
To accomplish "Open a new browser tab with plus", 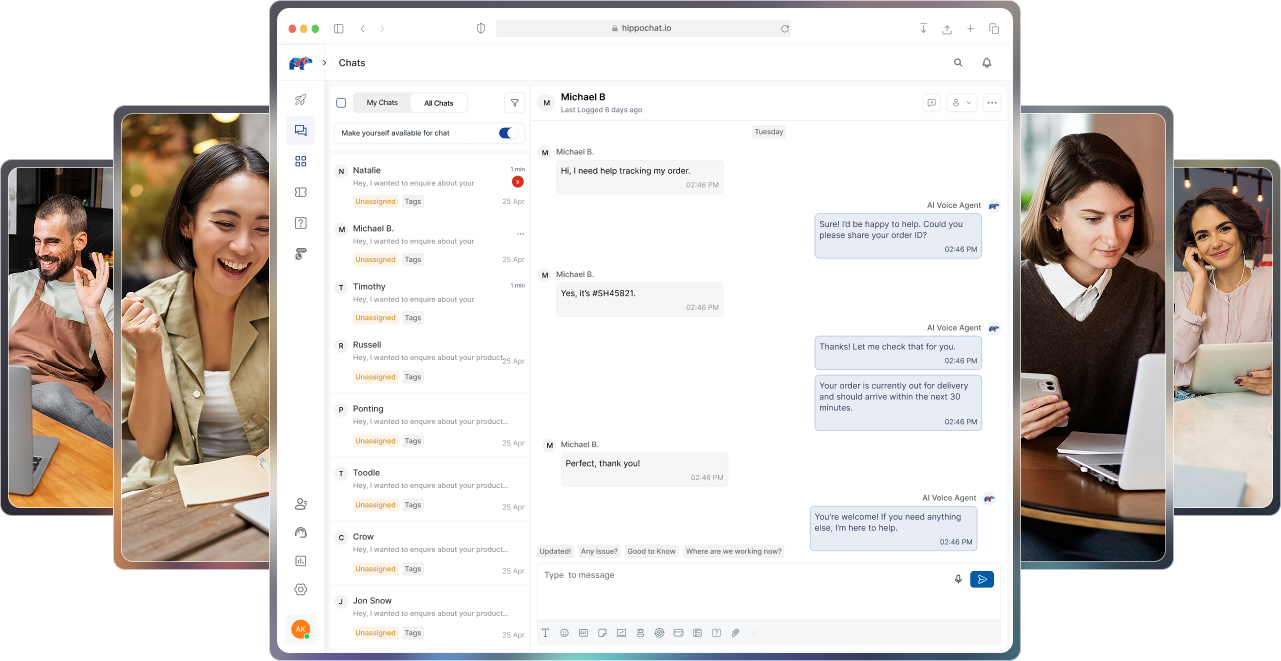I will tap(970, 28).
